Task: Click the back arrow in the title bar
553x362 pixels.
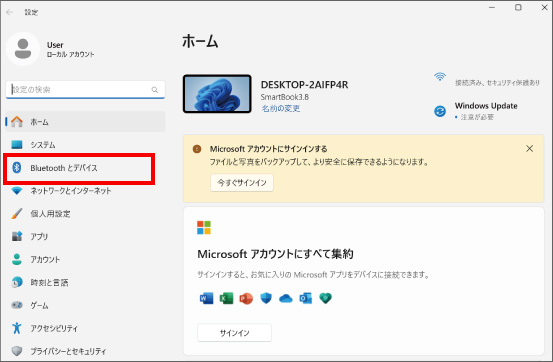Action: point(10,12)
